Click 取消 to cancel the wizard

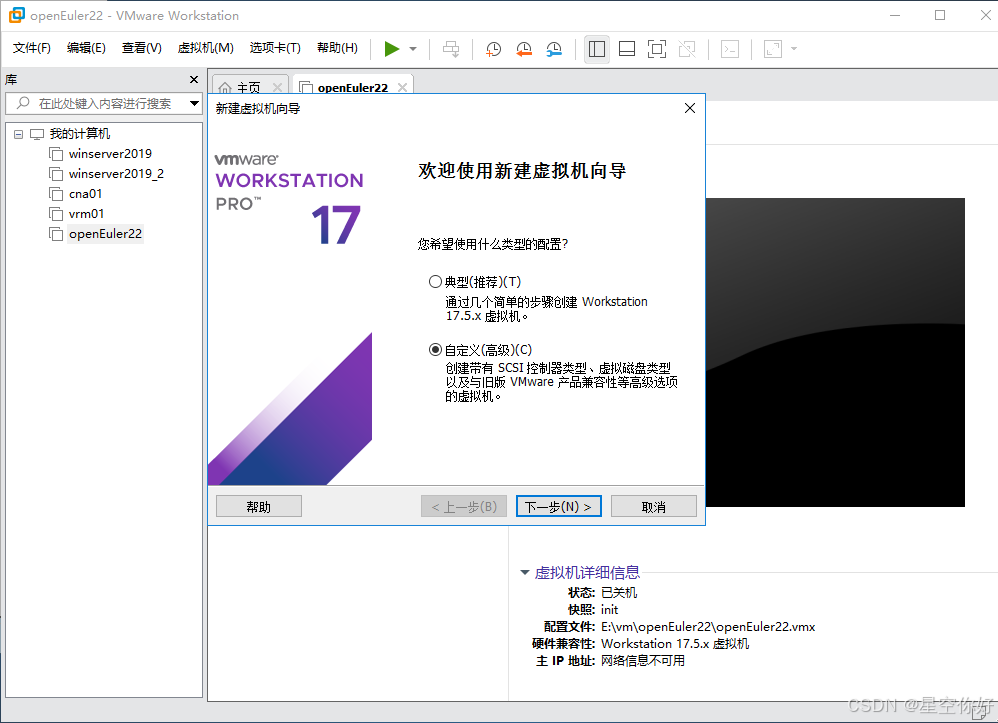(654, 507)
